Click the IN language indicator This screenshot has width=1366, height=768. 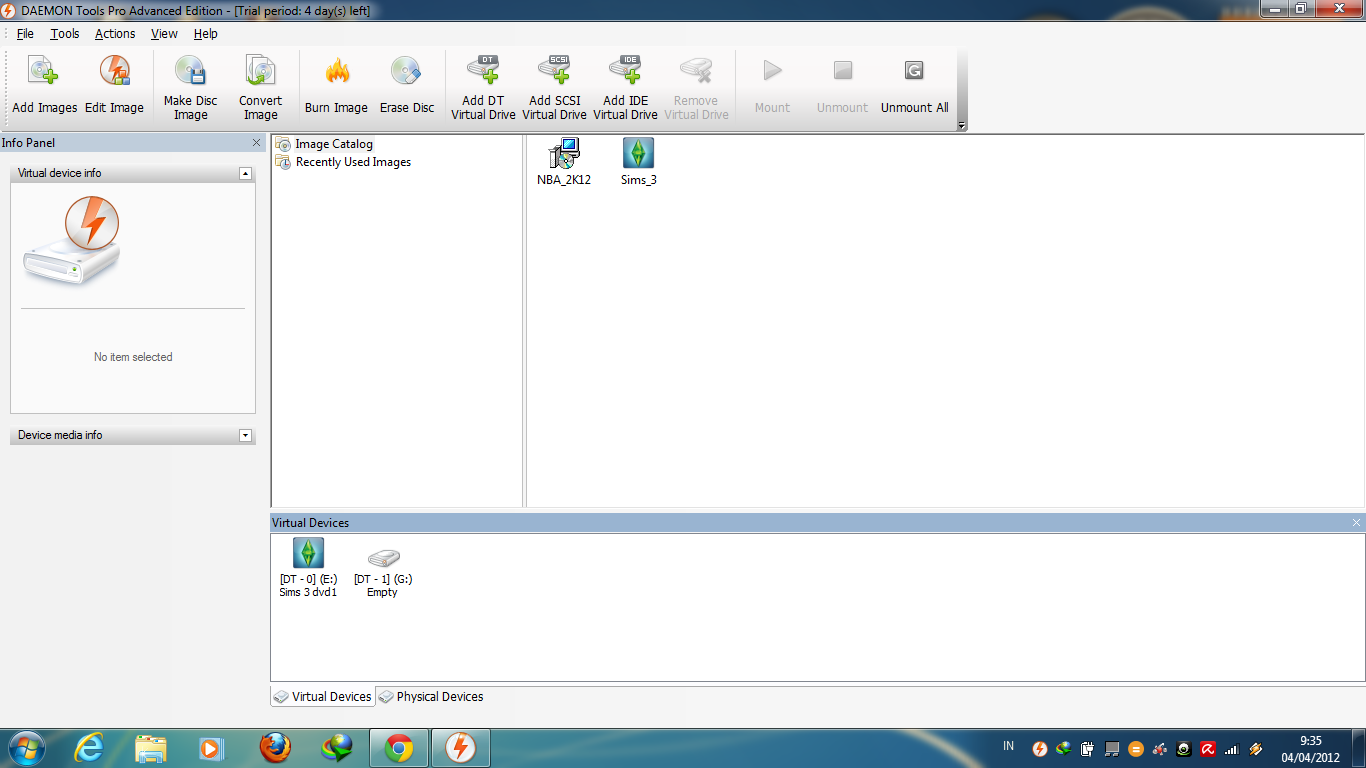coord(1008,746)
